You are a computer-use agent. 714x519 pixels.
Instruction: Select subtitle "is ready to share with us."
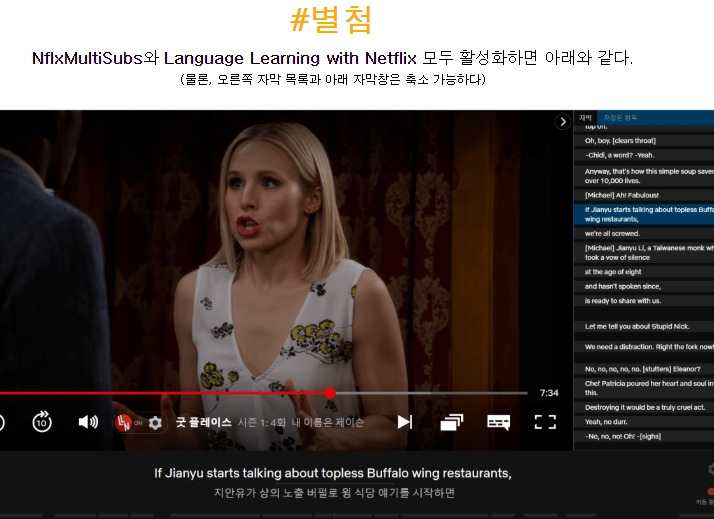[644, 301]
